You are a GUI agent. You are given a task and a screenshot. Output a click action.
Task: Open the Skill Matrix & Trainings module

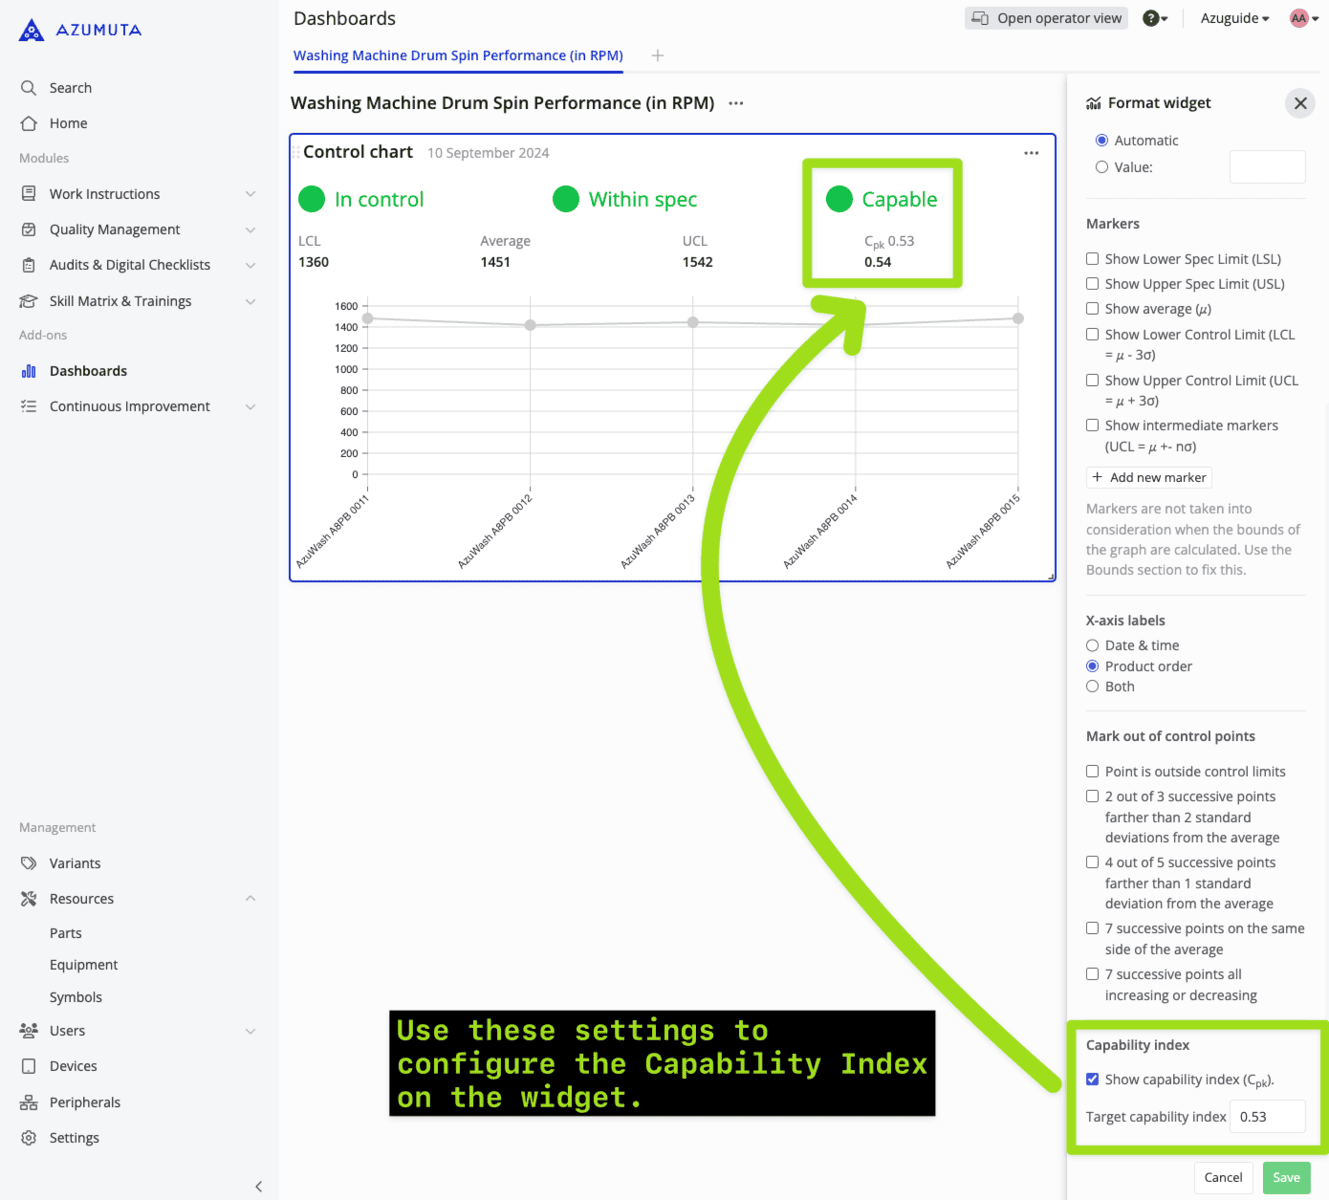pyautogui.click(x=120, y=300)
